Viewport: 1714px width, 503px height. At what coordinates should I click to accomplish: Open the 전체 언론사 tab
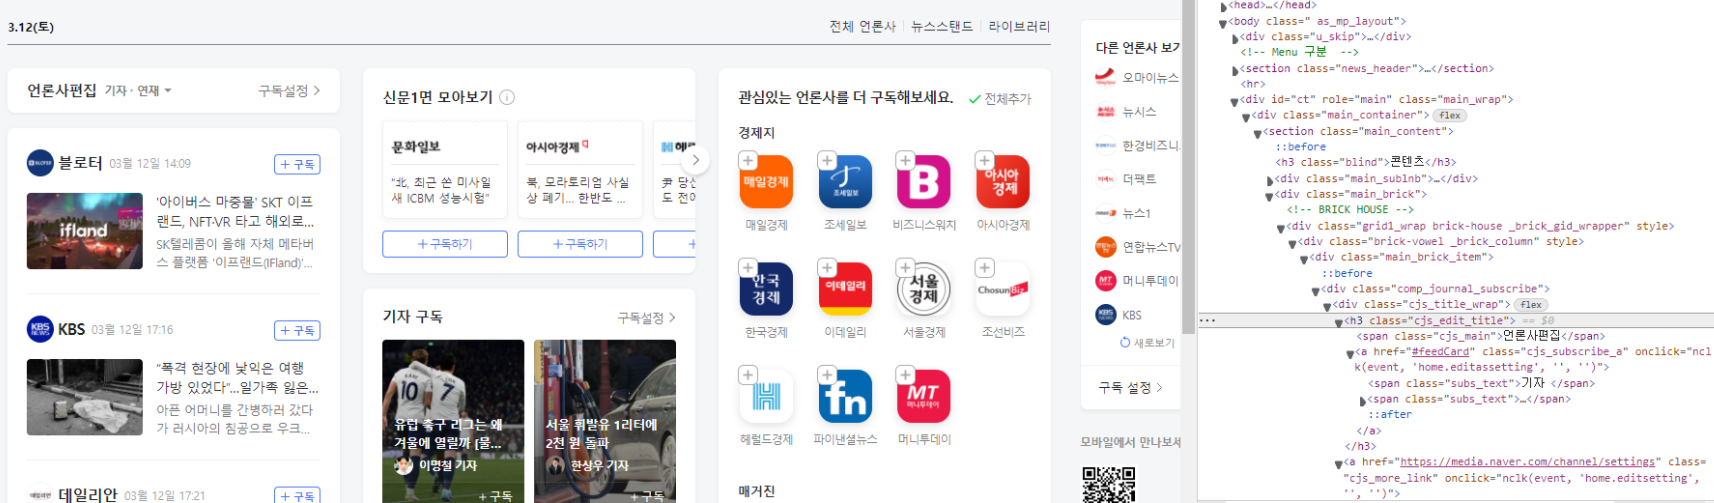point(863,27)
